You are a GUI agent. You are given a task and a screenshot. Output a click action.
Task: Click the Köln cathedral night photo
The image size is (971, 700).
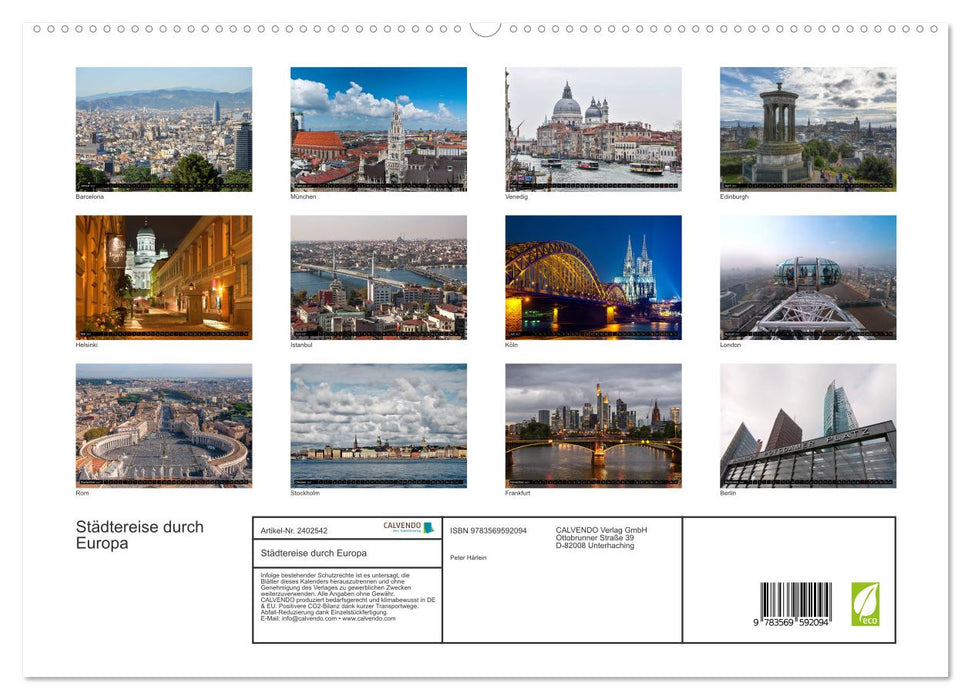593,277
